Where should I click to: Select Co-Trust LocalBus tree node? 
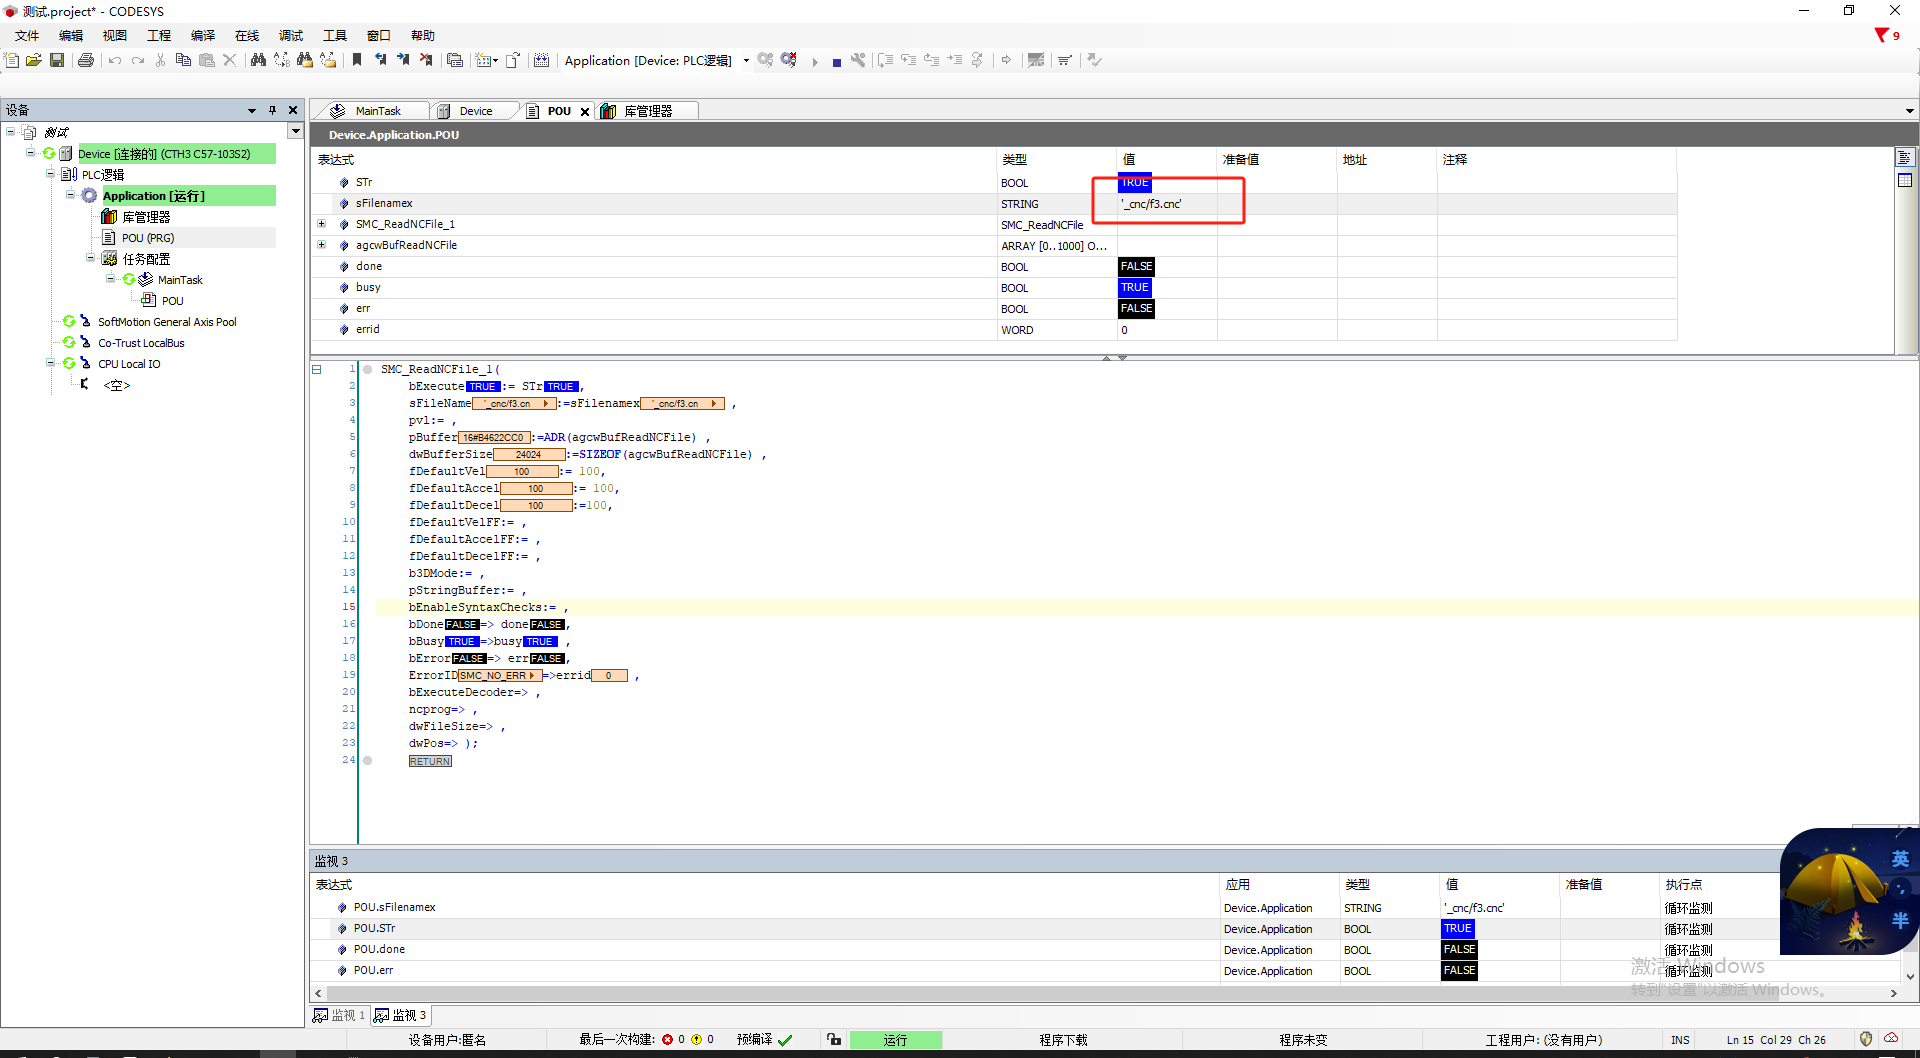[x=141, y=343]
